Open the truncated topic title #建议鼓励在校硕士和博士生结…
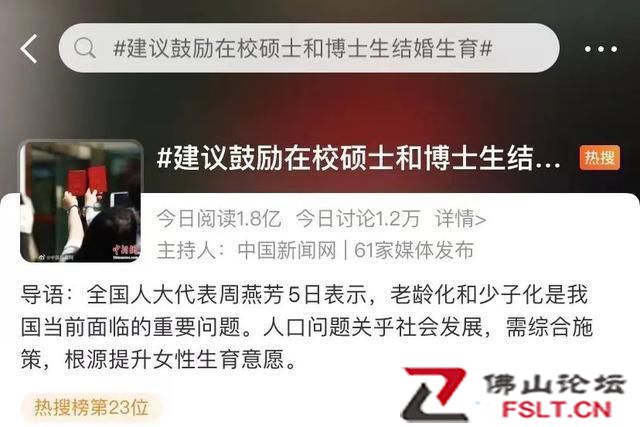This screenshot has width=640, height=427. click(x=358, y=158)
